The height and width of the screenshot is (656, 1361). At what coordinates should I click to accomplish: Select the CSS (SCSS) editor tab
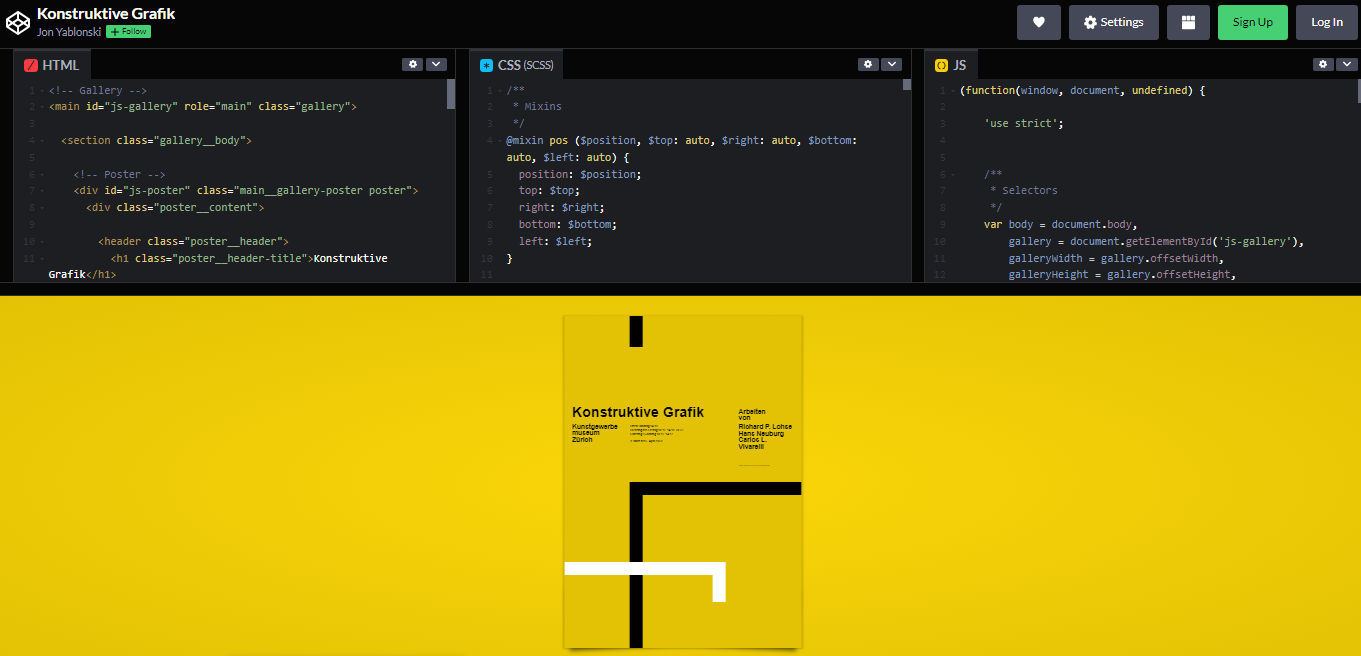(x=518, y=65)
